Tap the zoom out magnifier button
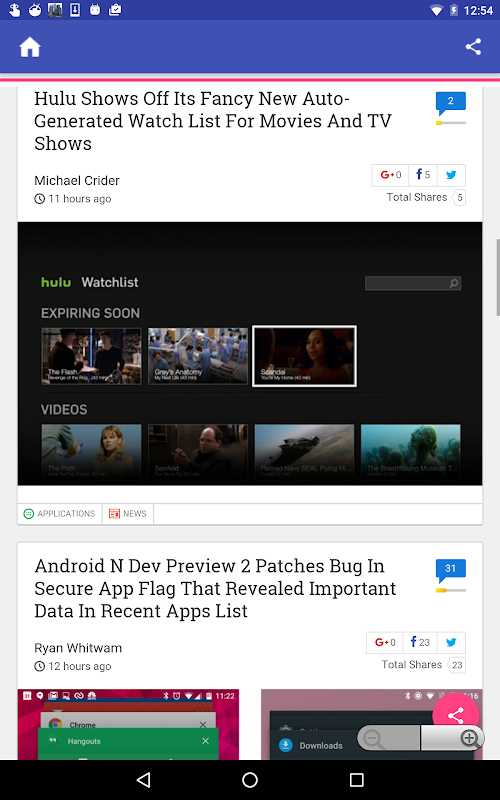Image resolution: width=500 pixels, height=800 pixels. 389,738
